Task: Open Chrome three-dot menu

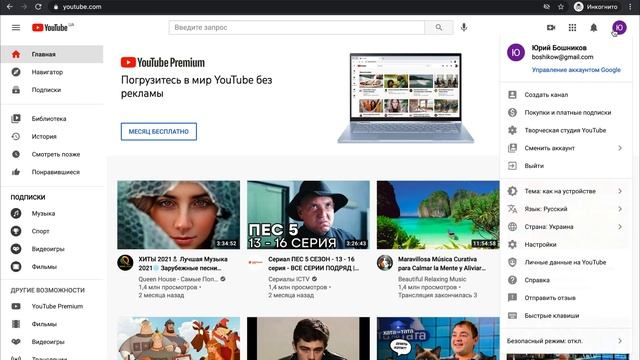Action: (630, 7)
